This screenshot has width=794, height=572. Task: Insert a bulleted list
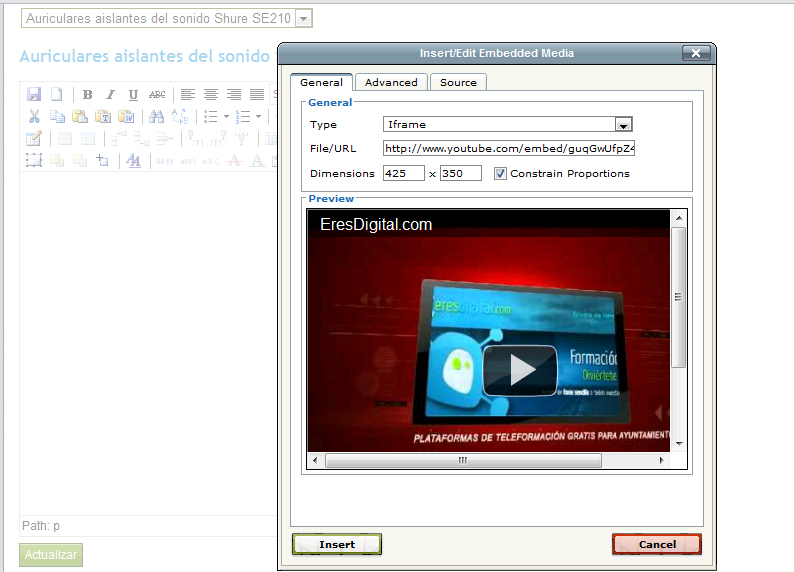(211, 117)
